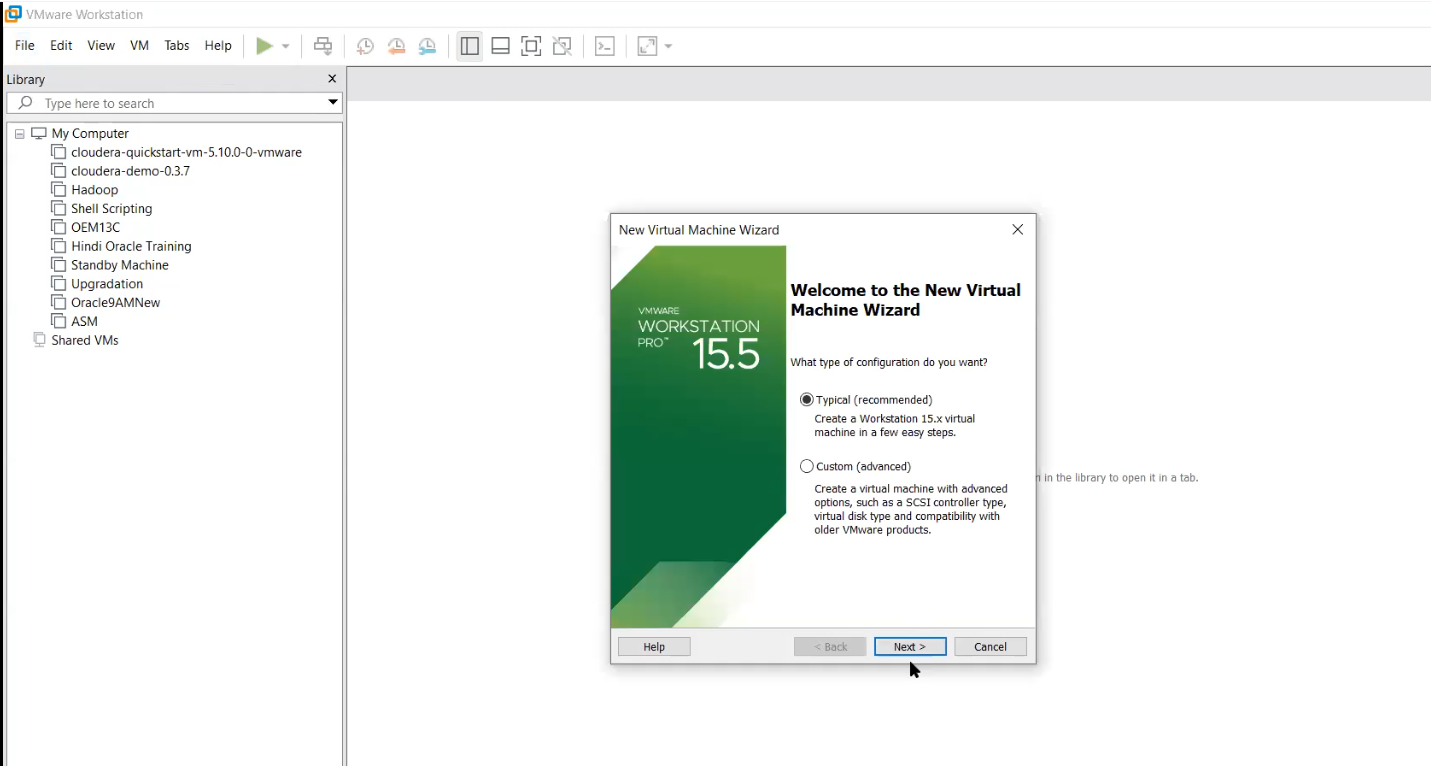Select the Shell Scripting virtual machine
The width and height of the screenshot is (1431, 766).
pos(111,209)
